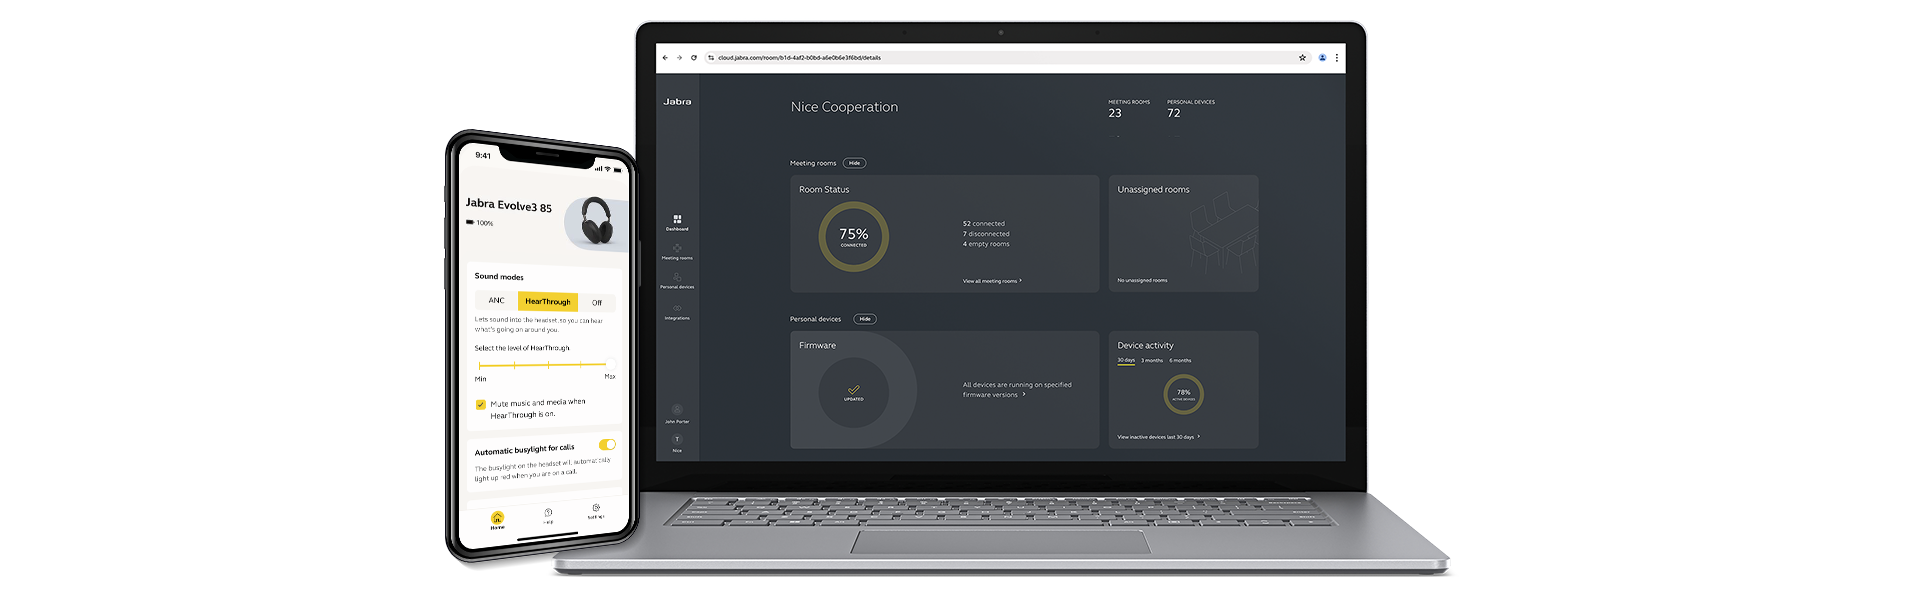The image size is (1920, 600).
Task: Tap the 100% battery indicator on phone
Action: point(479,223)
